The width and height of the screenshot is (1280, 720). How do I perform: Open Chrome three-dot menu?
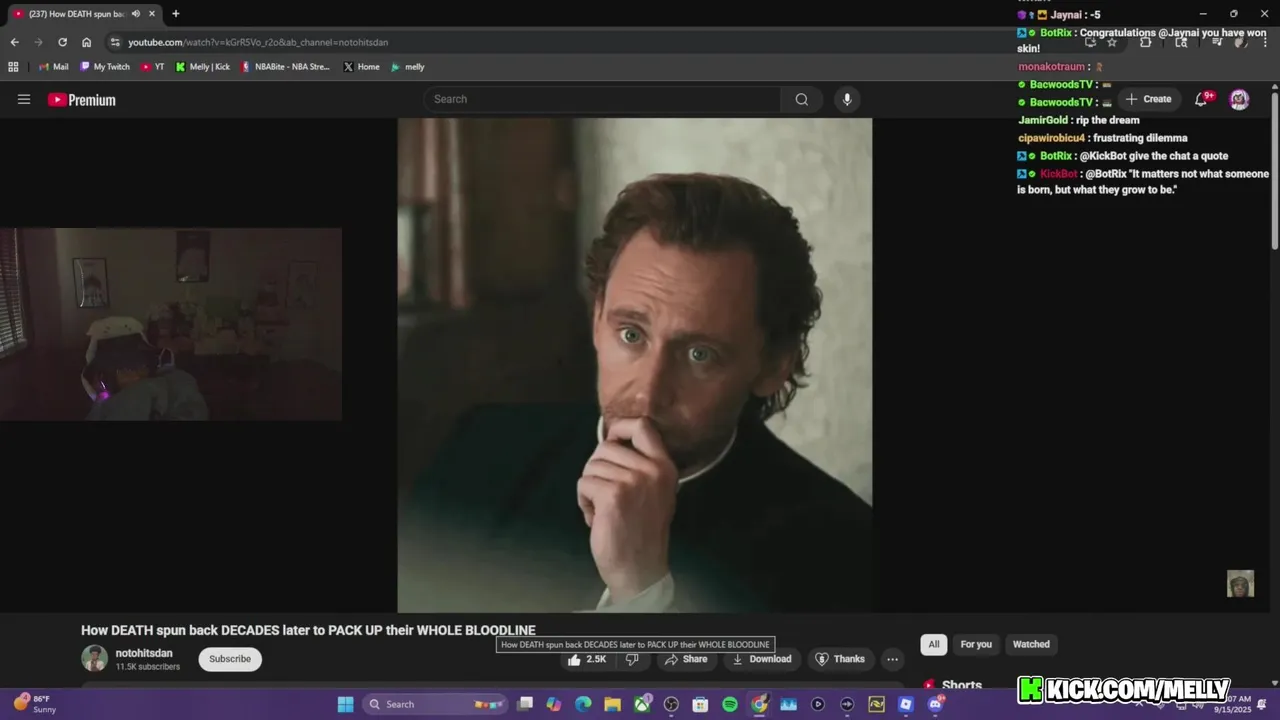coord(1266,42)
